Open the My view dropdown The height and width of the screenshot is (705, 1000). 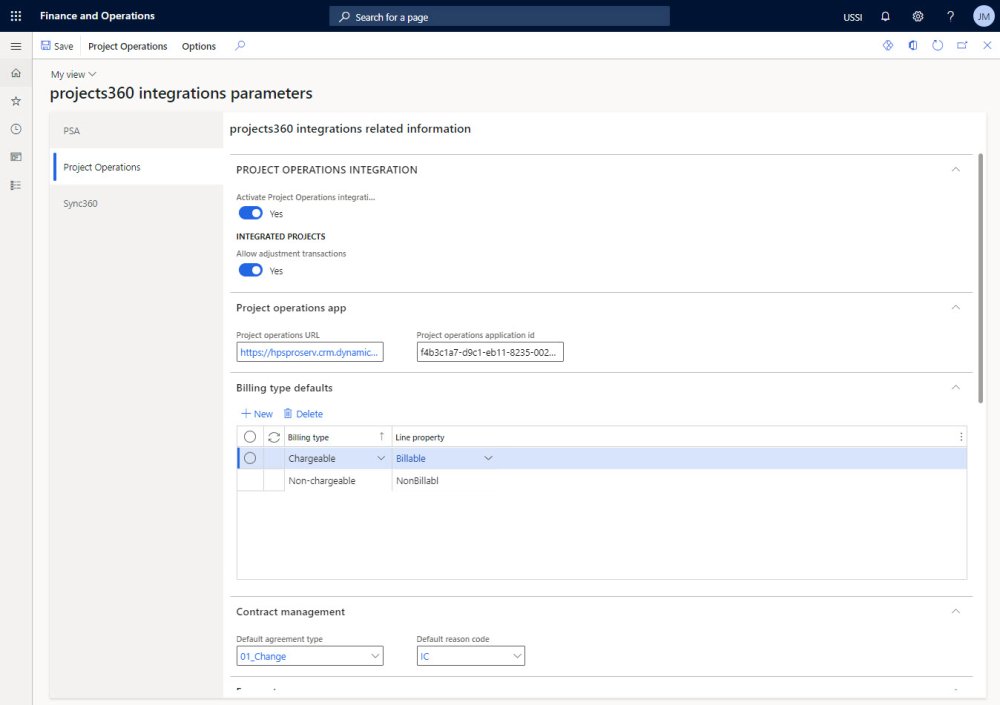(73, 74)
